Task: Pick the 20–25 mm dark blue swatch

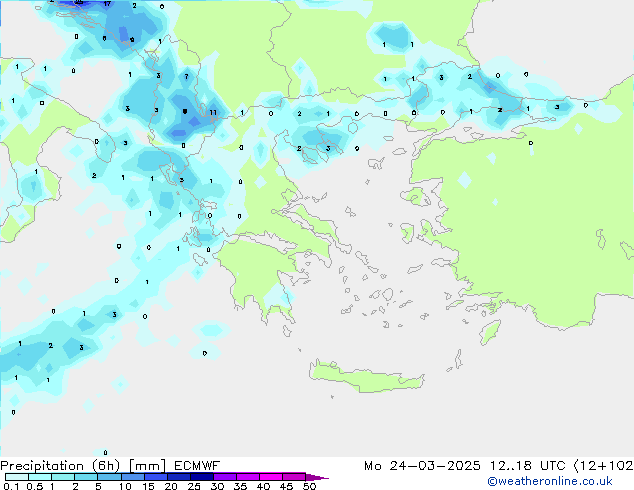Action: [x=178, y=477]
